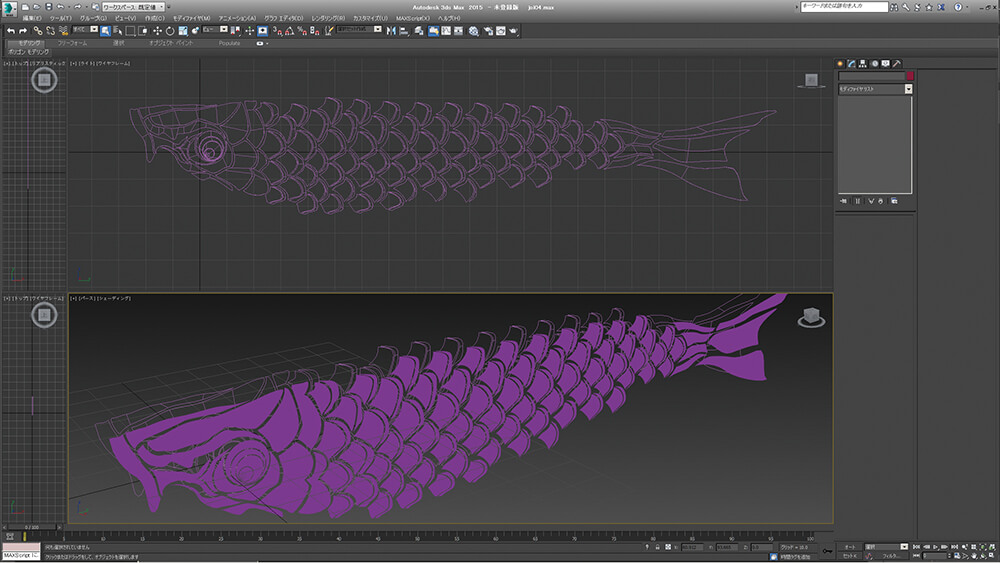The image size is (1000, 563).
Task: Activate the Select Object tool
Action: coord(105,31)
